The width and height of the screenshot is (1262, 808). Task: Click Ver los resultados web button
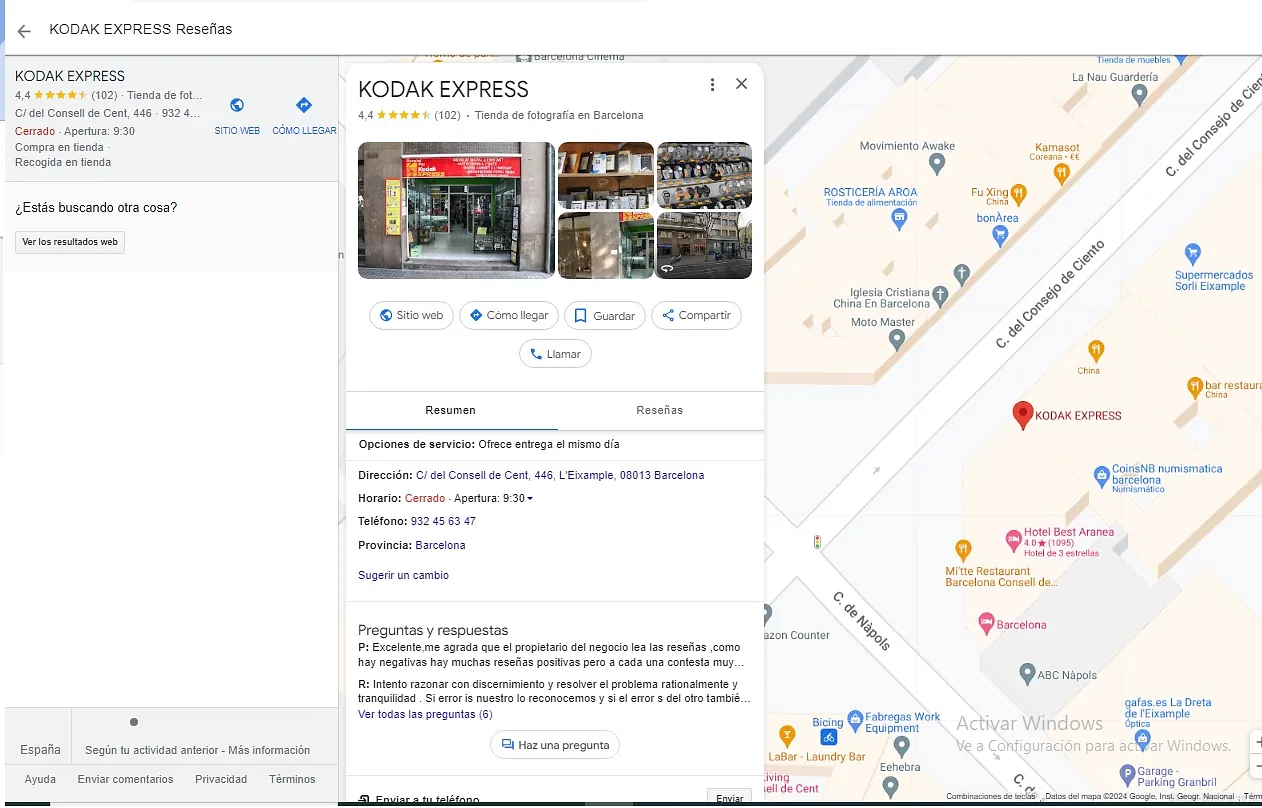(70, 242)
